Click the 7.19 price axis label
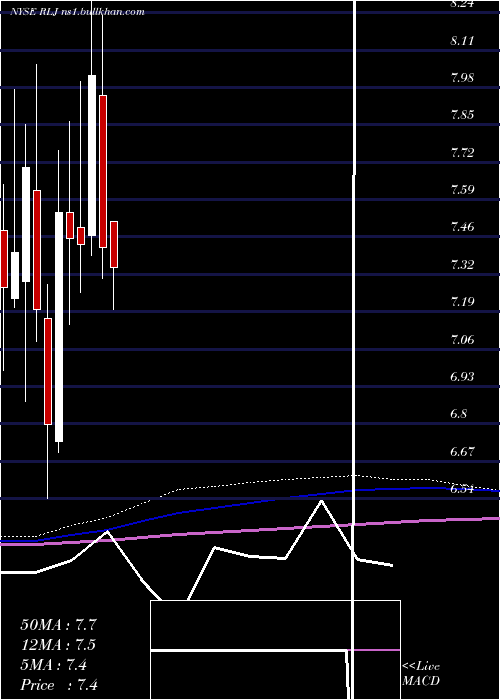This screenshot has height=700, width=500. pos(462,302)
